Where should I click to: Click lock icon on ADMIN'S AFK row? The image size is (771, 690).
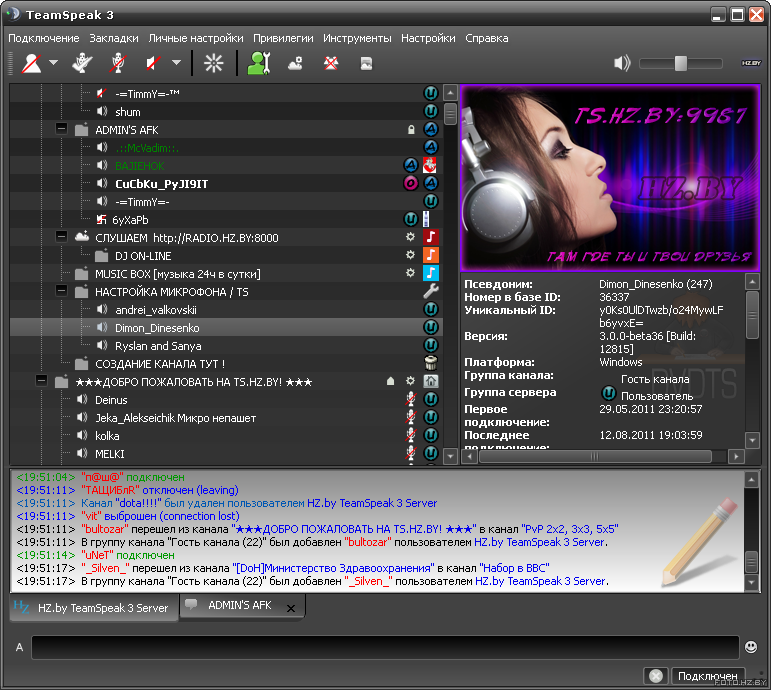click(411, 130)
